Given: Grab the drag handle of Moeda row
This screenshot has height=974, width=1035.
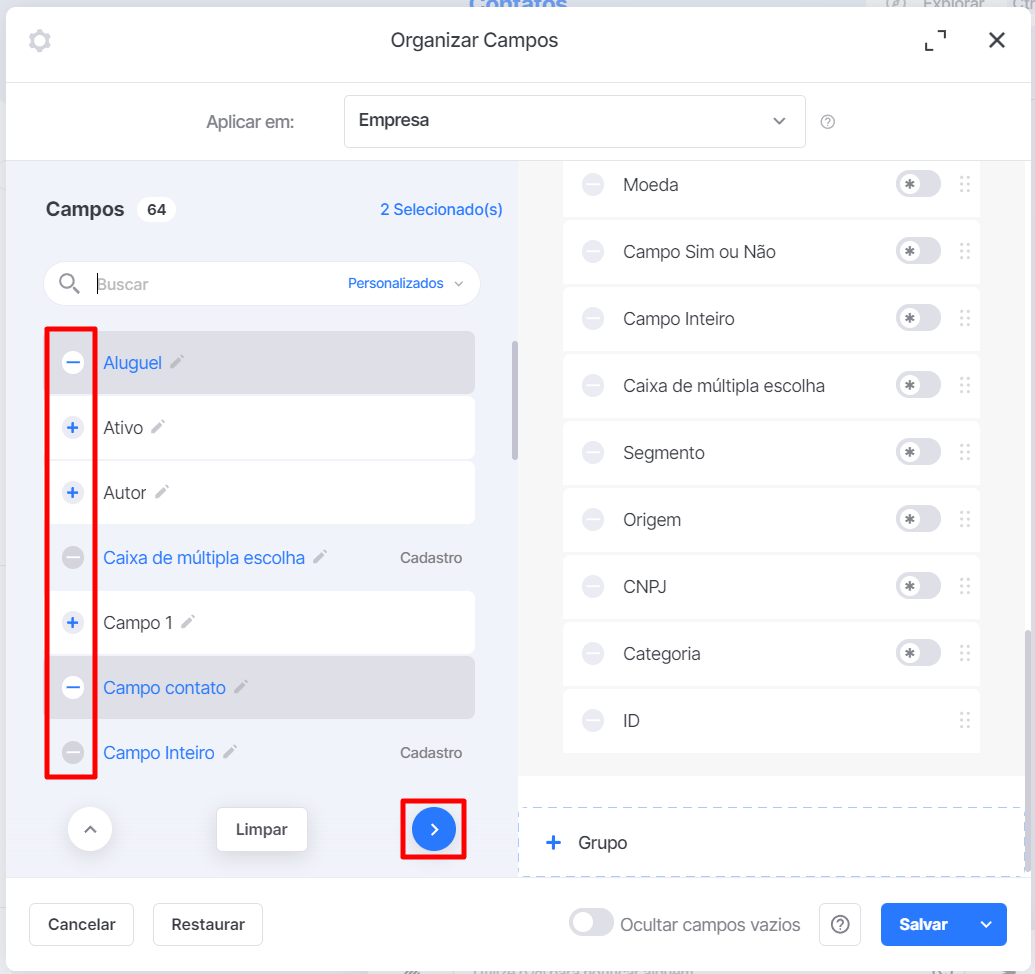Looking at the screenshot, I should pos(965,184).
